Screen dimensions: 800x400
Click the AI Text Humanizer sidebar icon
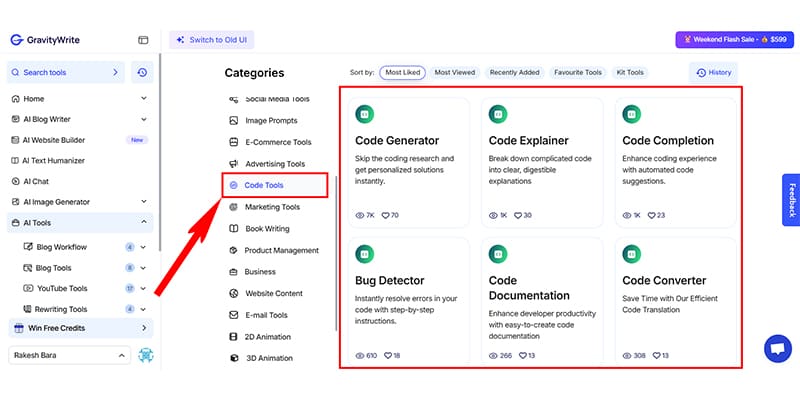coord(15,161)
